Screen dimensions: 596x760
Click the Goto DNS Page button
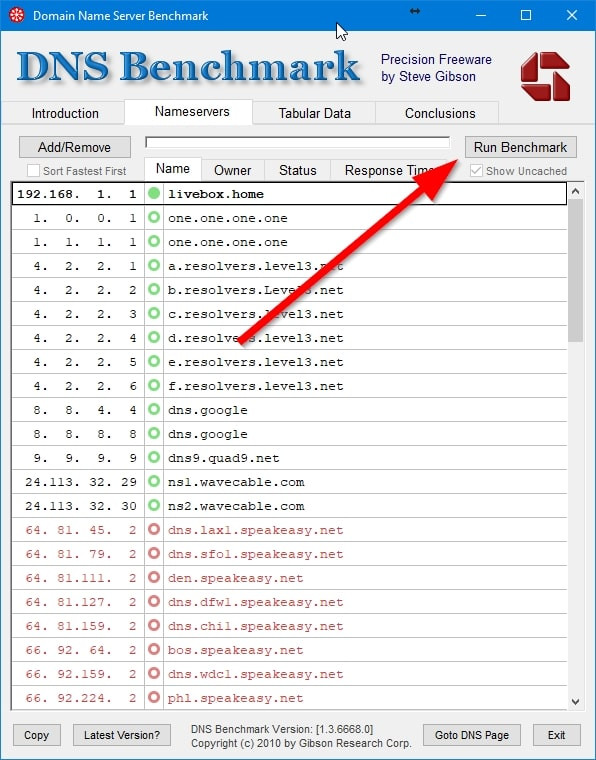pyautogui.click(x=471, y=735)
